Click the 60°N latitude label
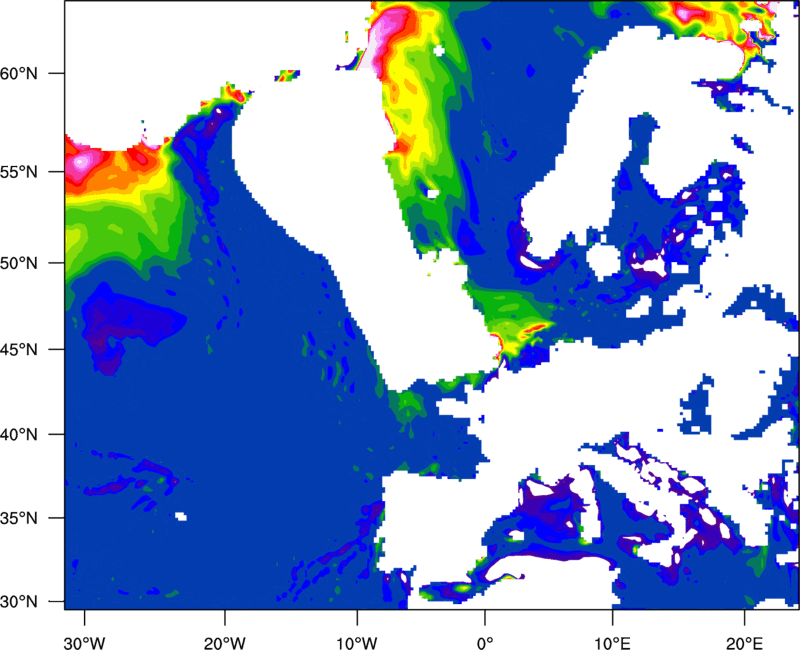The height and width of the screenshot is (650, 800). click(x=19, y=73)
